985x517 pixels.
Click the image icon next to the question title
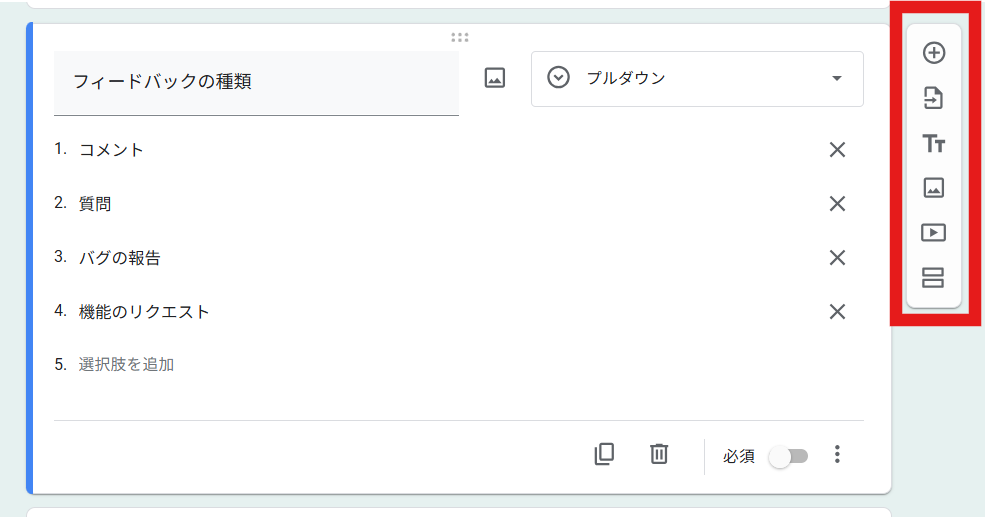click(495, 78)
